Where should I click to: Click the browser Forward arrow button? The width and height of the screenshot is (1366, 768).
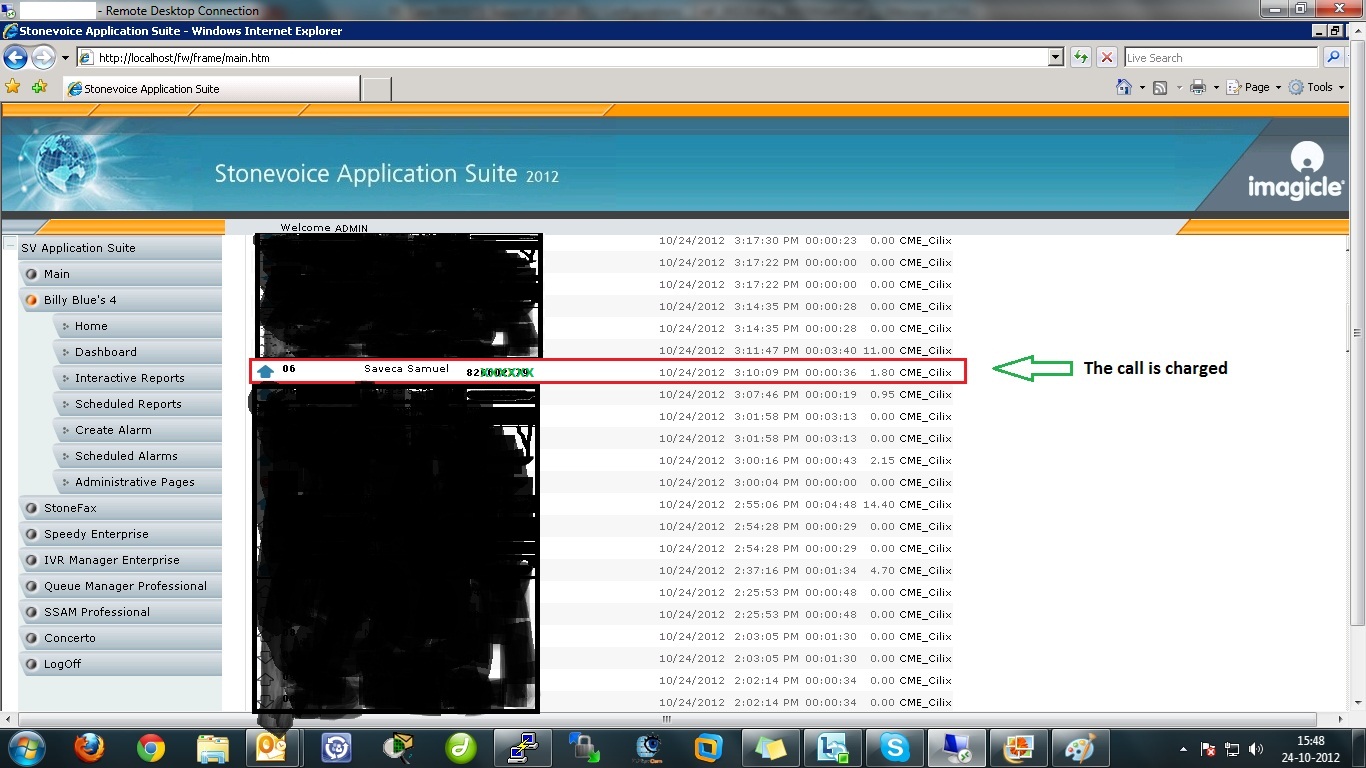coord(43,57)
